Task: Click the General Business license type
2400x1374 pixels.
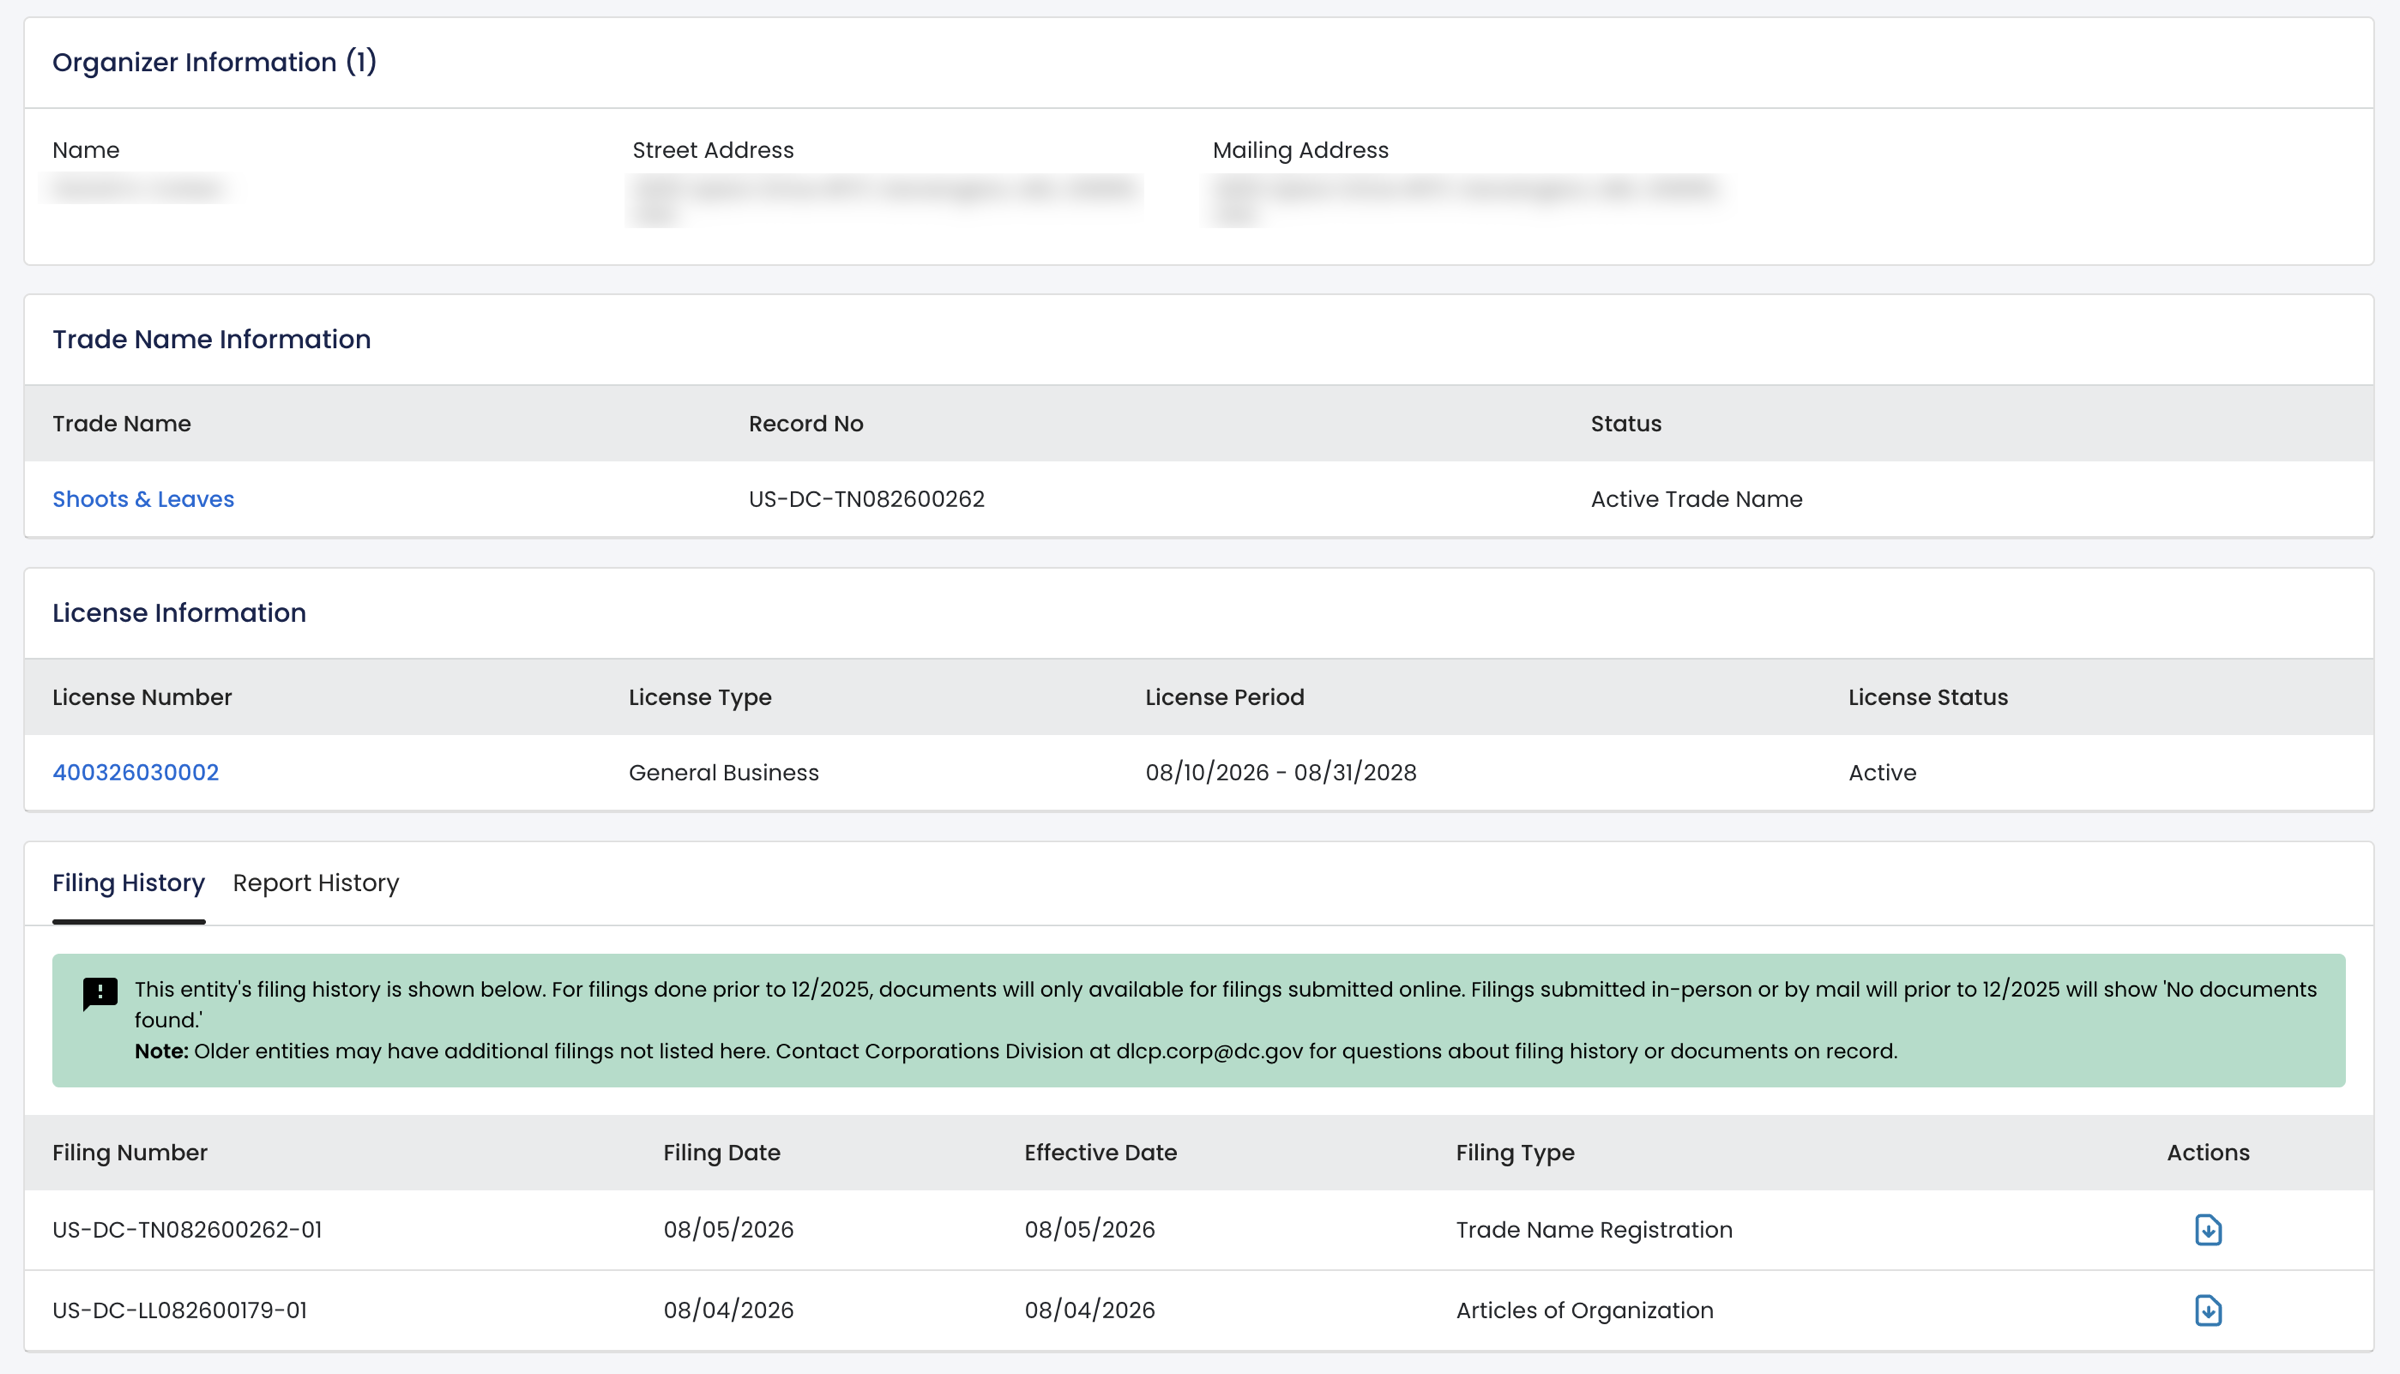Action: [x=724, y=772]
